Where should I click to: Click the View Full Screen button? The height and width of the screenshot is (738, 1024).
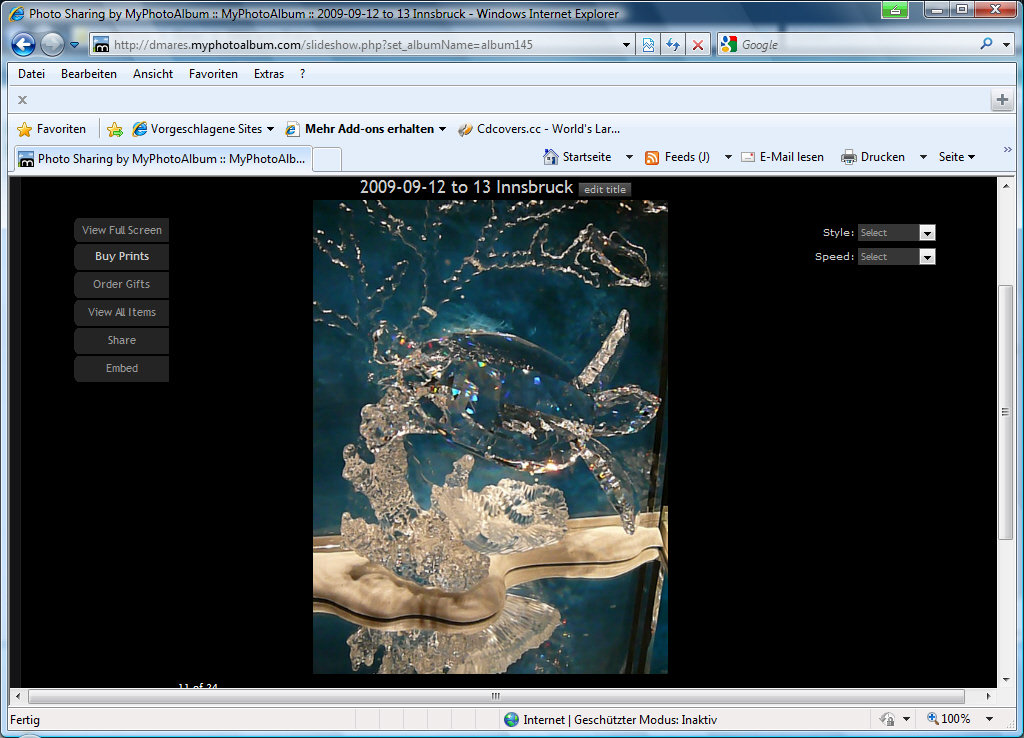(122, 230)
